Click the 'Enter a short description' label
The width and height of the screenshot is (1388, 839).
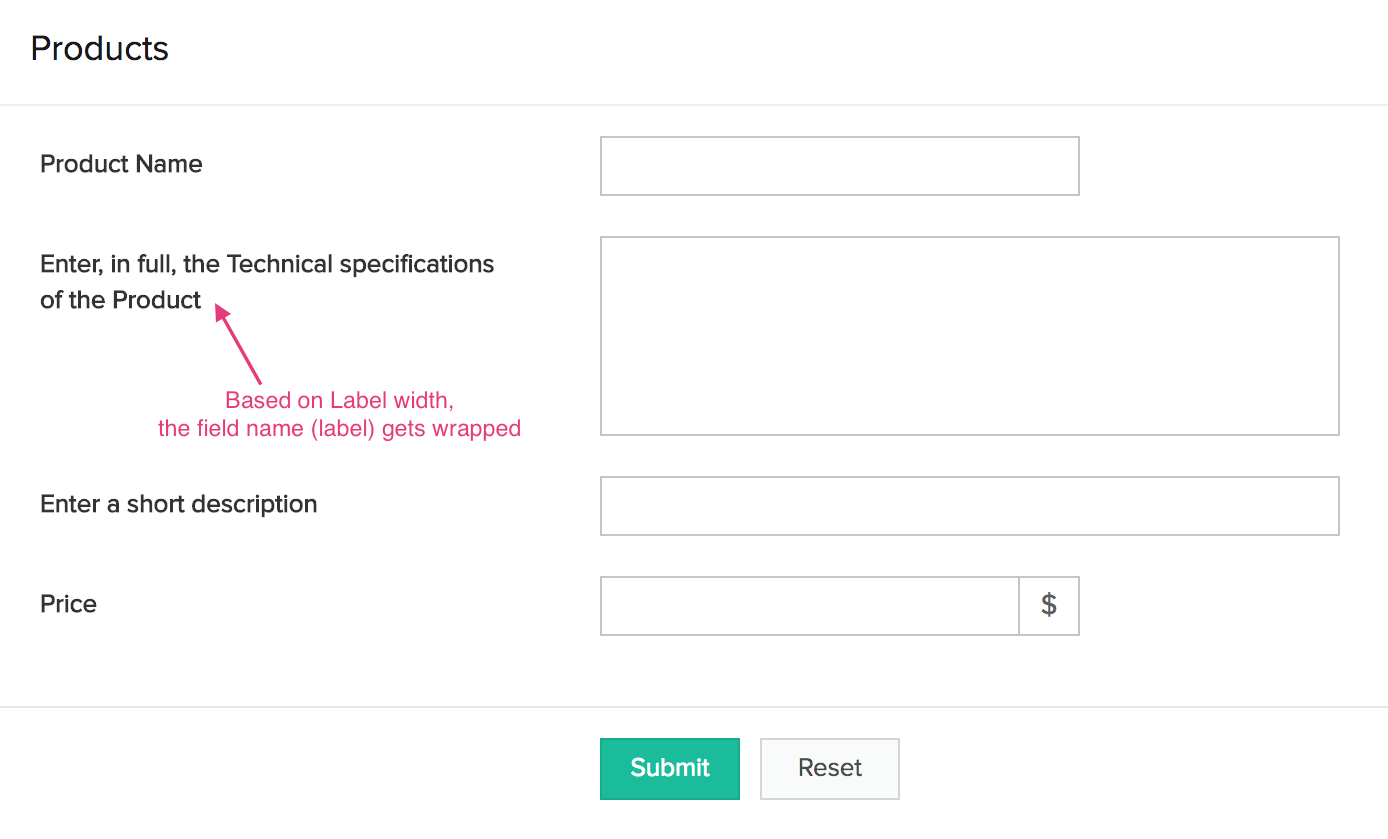coord(178,504)
